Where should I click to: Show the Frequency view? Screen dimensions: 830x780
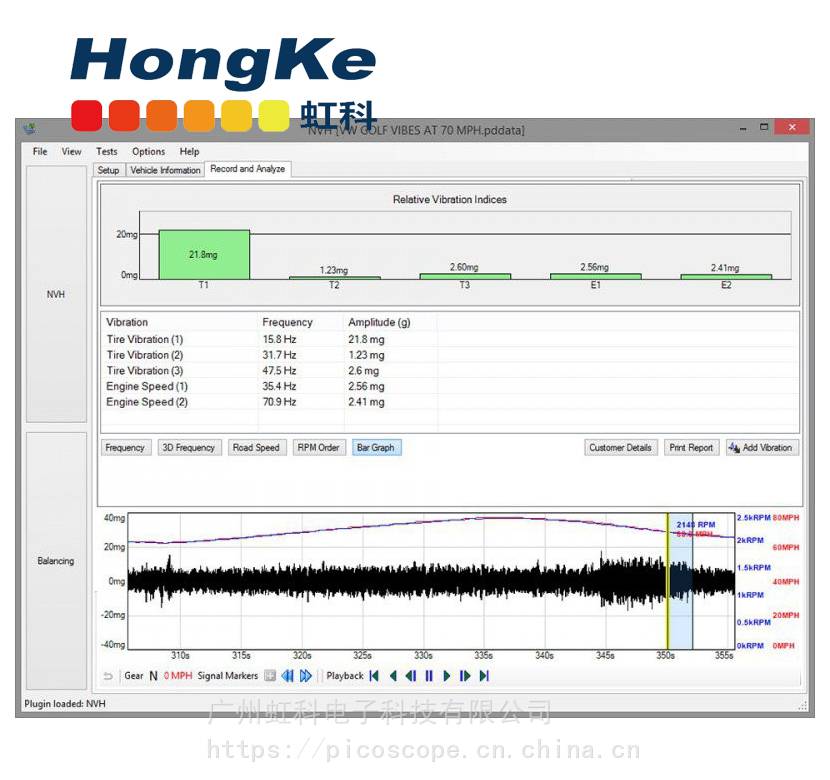pyautogui.click(x=125, y=448)
